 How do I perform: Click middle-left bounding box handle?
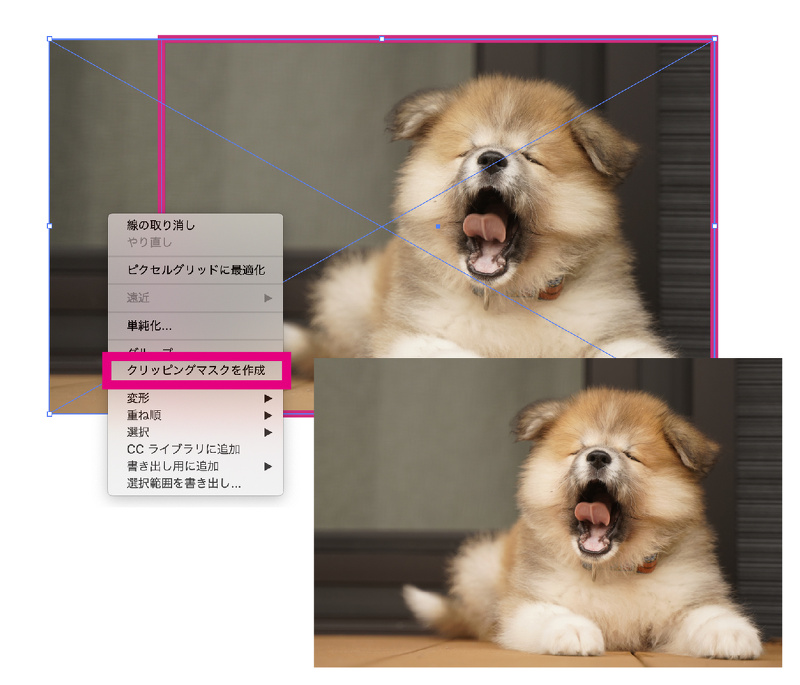[x=50, y=226]
